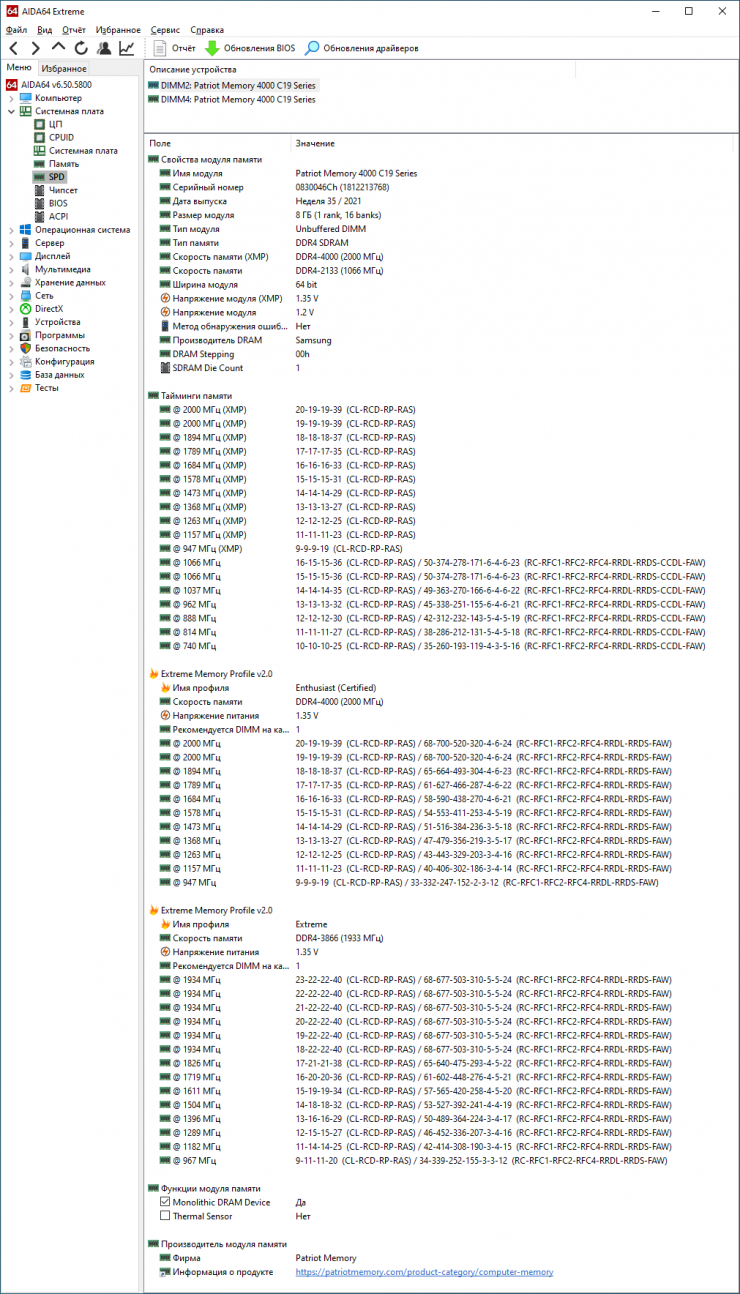This screenshot has width=740, height=1294.
Task: Click the Свойства модуля памяти section icon
Action: coord(153,159)
